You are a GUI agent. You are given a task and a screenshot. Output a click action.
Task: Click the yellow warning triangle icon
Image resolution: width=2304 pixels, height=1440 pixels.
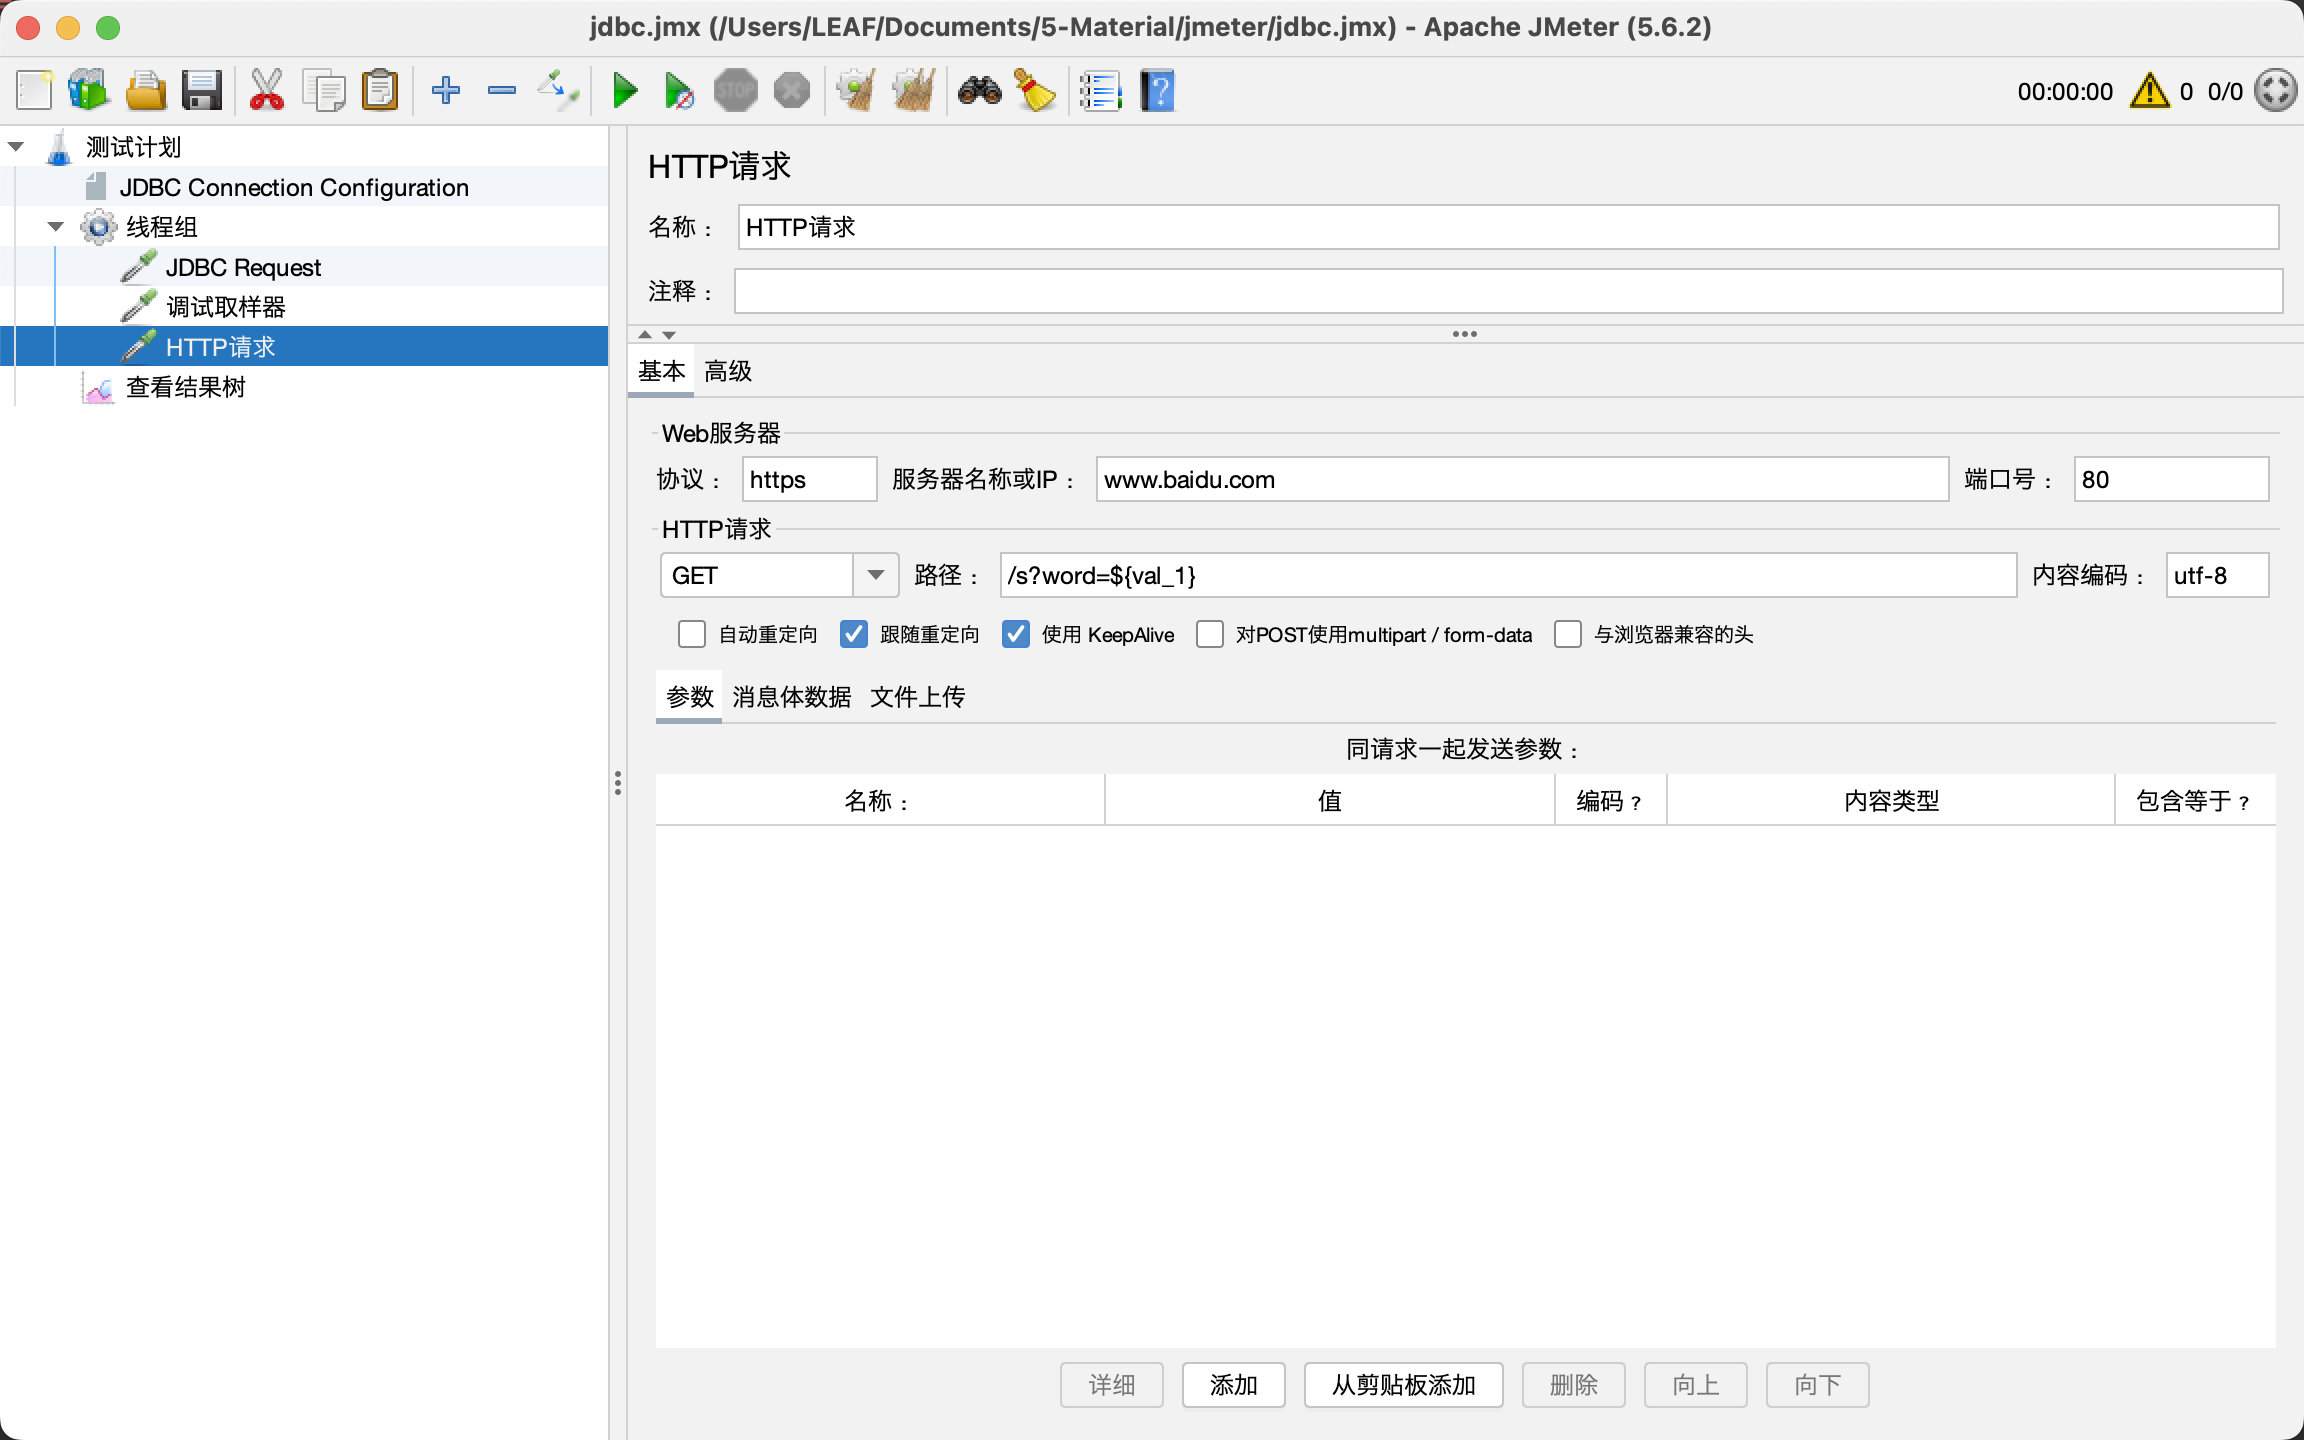(x=2149, y=91)
